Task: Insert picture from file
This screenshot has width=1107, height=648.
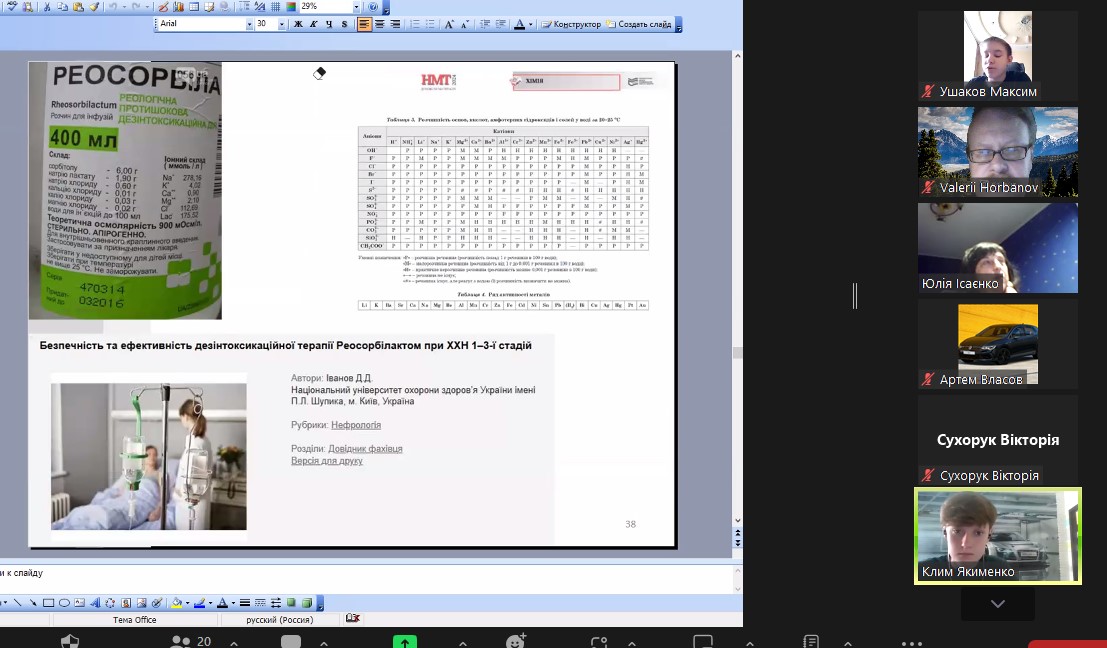Action: click(x=141, y=603)
